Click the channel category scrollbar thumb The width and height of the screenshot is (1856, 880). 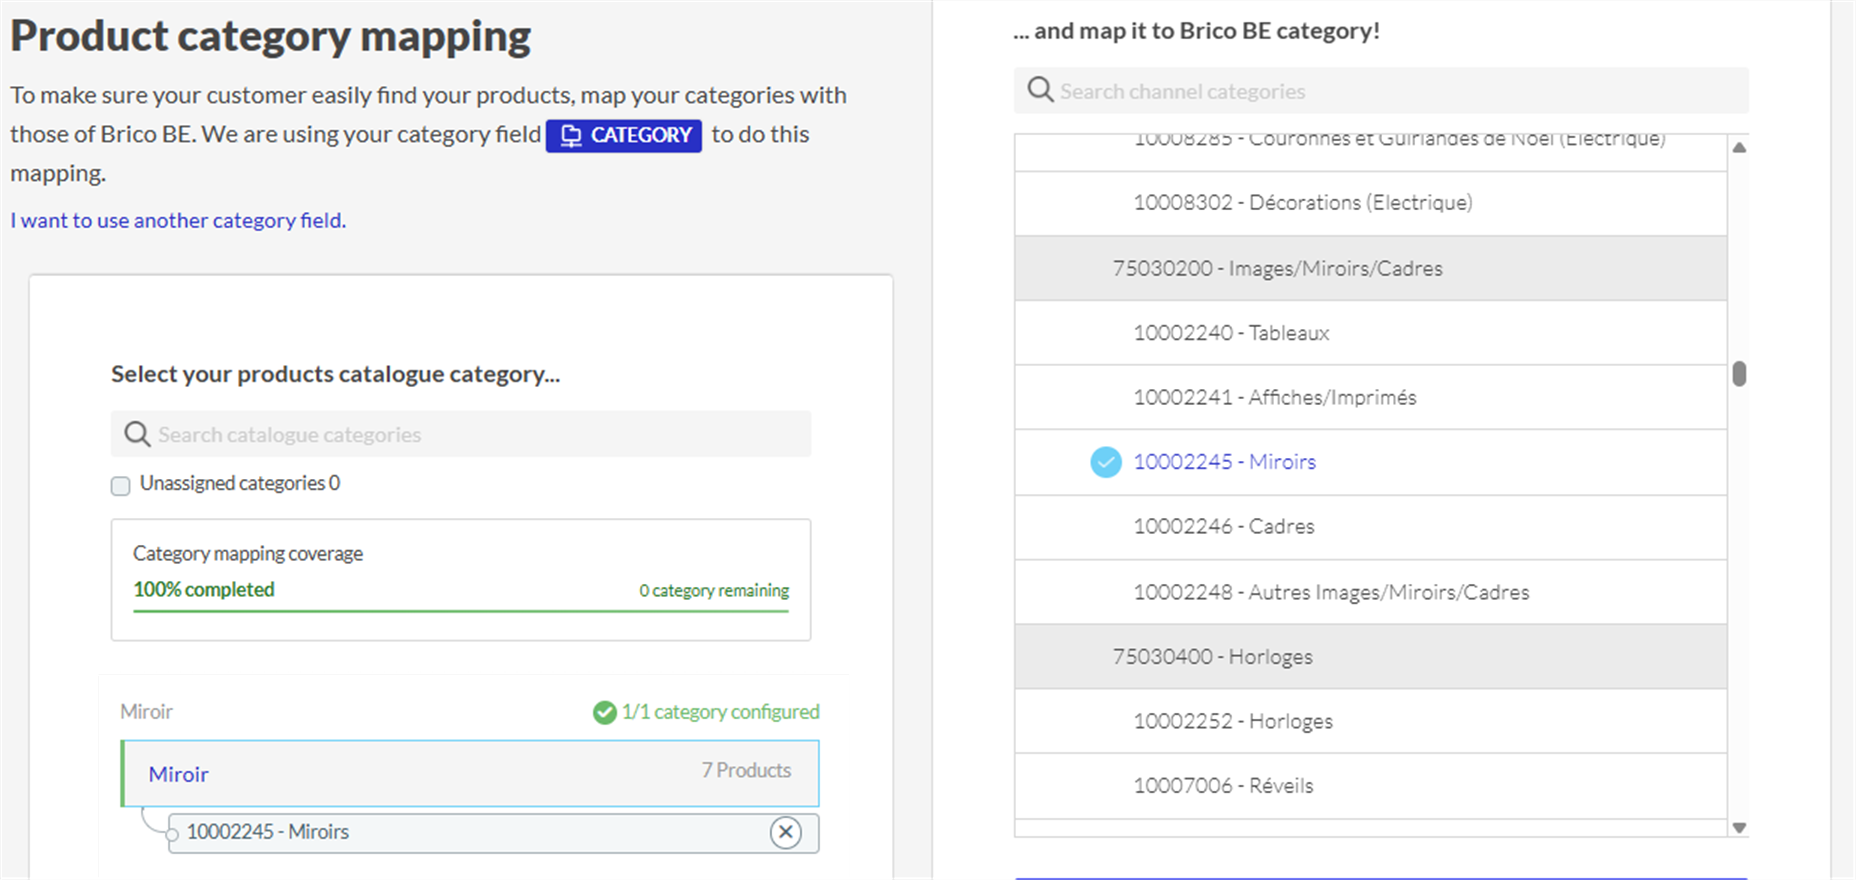pyautogui.click(x=1739, y=374)
